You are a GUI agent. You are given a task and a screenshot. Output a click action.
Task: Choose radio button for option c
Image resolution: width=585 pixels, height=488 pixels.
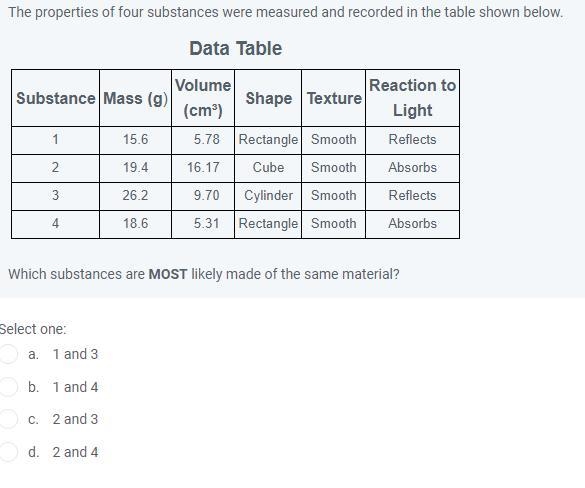(x=8, y=419)
